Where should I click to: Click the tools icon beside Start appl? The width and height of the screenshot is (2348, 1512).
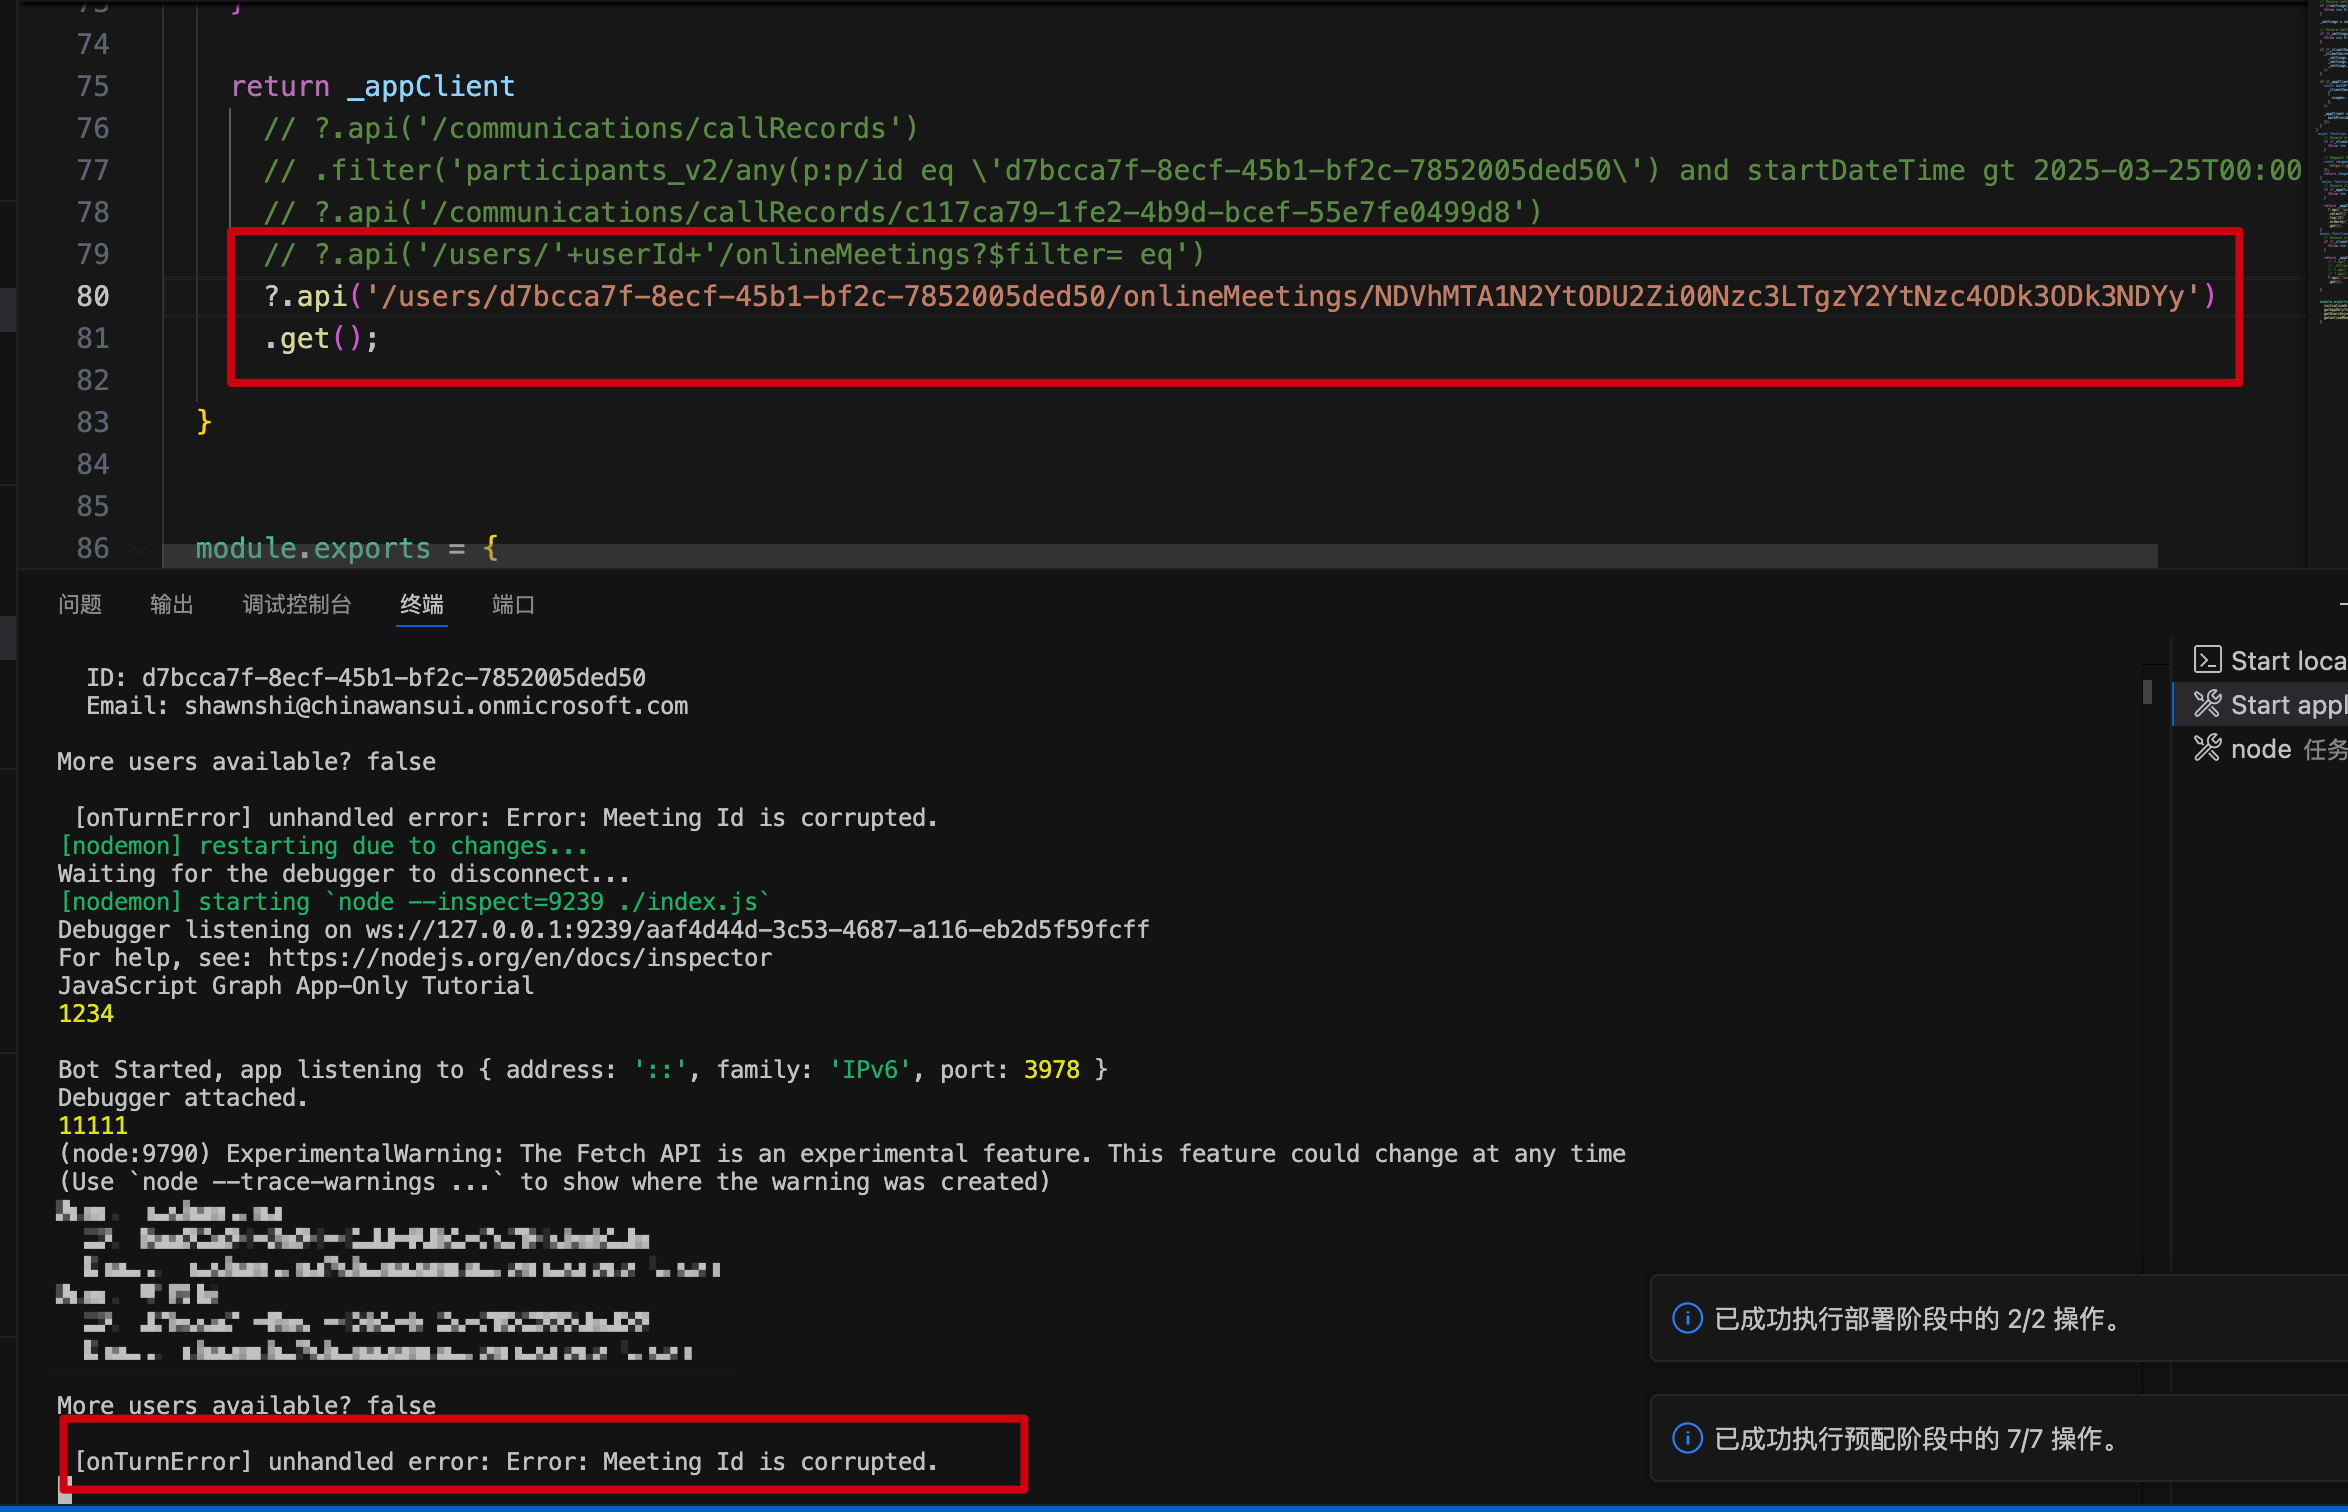tap(2207, 704)
